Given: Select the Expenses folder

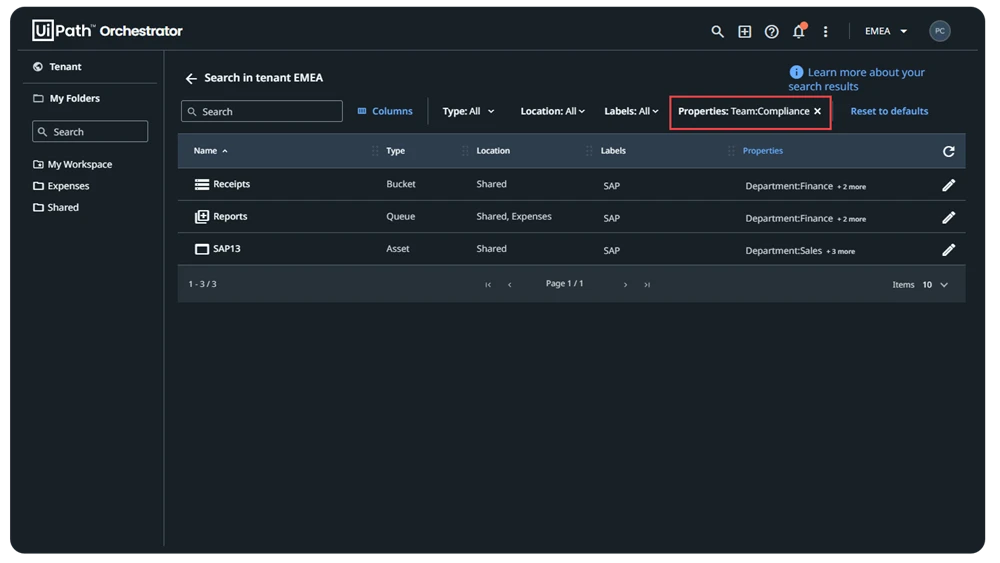Looking at the screenshot, I should pos(61,186).
